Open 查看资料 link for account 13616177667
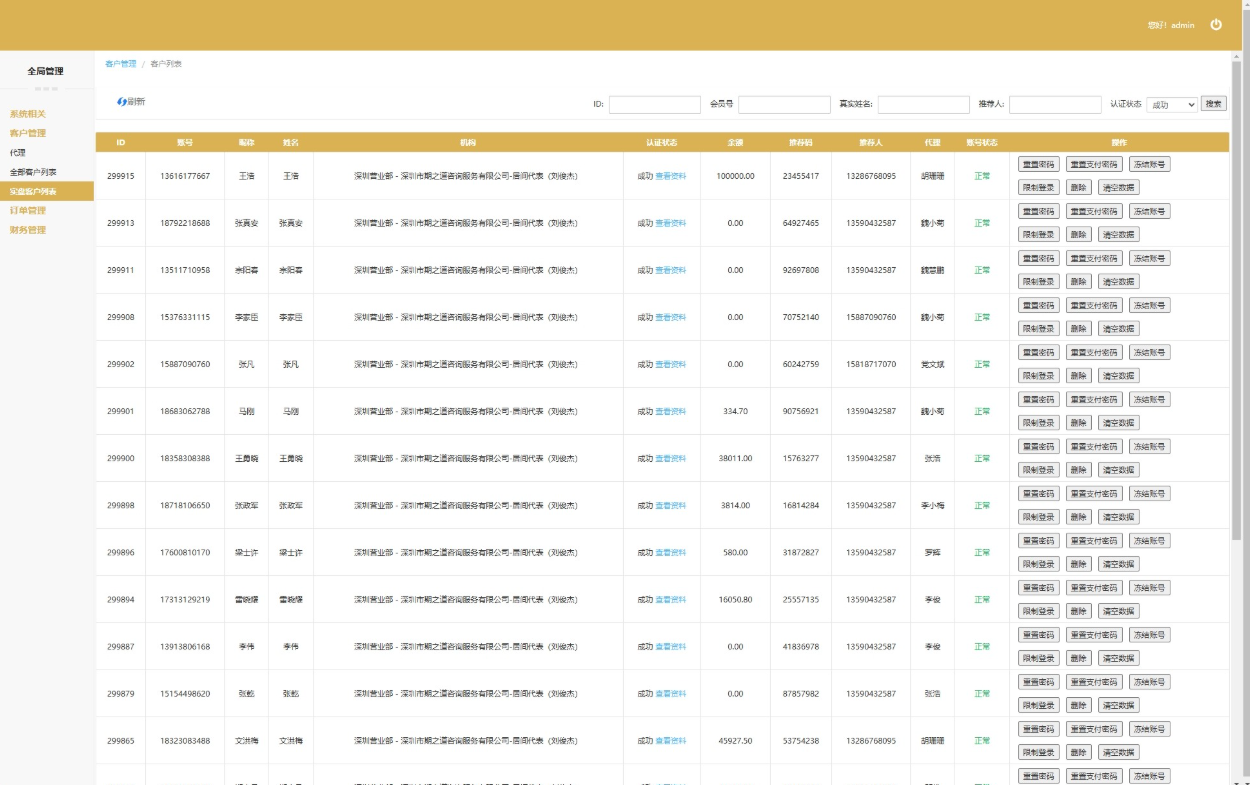This screenshot has width=1250, height=785. click(670, 176)
